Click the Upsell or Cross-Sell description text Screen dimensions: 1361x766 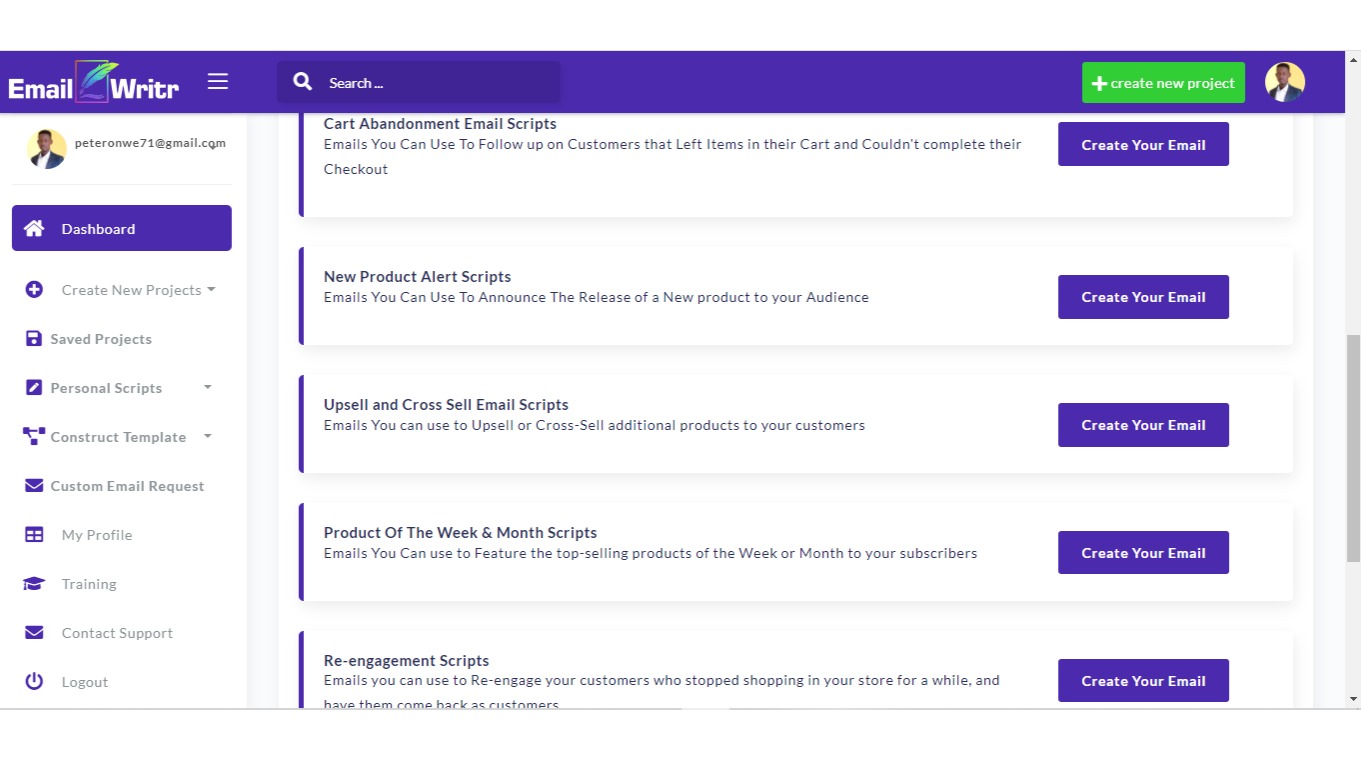point(594,425)
